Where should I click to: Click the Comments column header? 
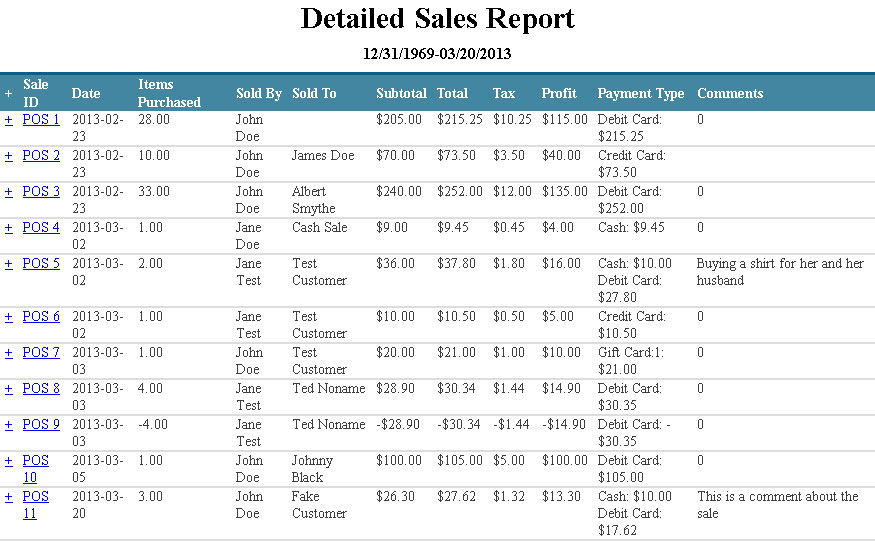730,94
